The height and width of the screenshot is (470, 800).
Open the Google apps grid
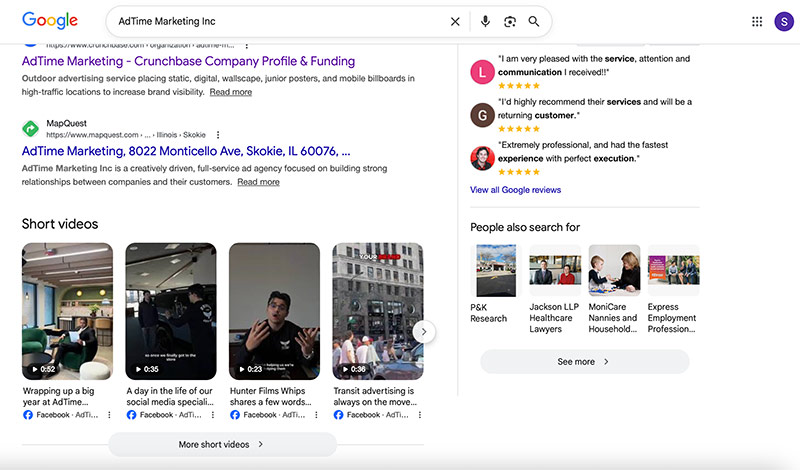(x=757, y=21)
